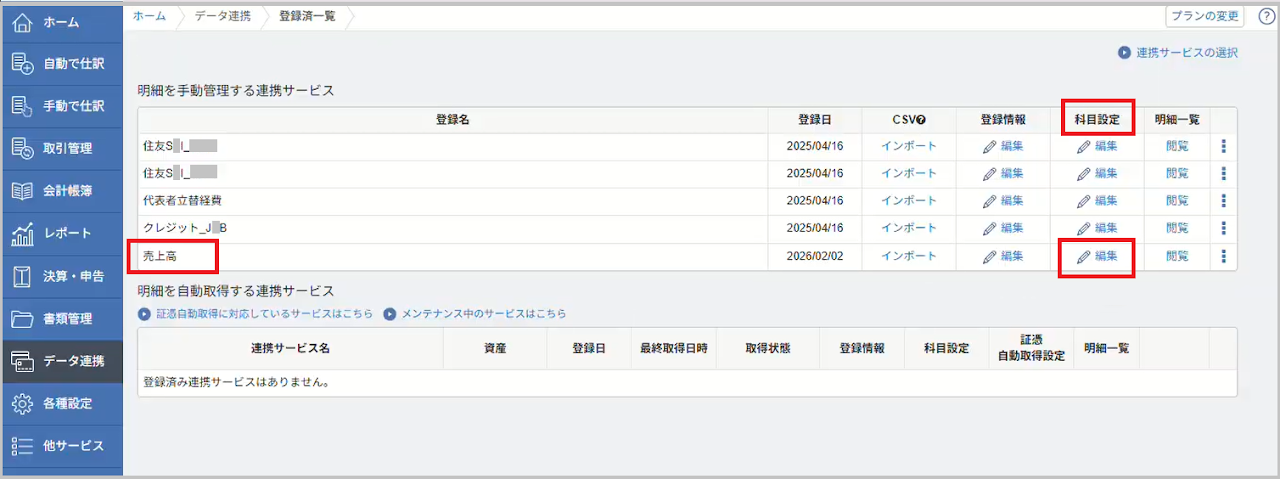Click the ホーム breadcrumb link

click(x=149, y=16)
